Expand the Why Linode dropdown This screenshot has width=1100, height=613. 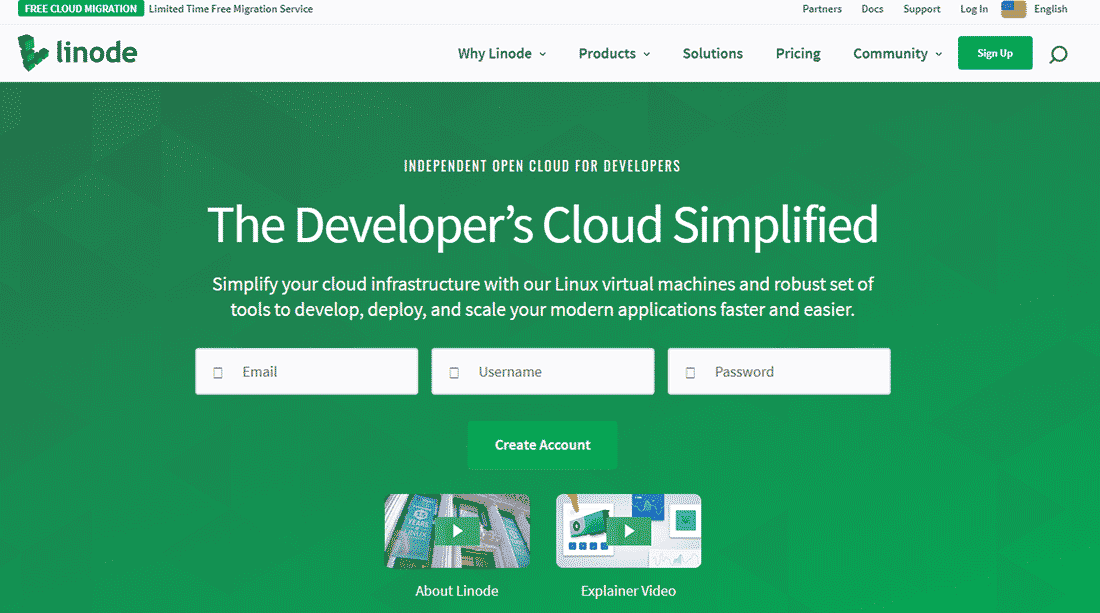501,54
